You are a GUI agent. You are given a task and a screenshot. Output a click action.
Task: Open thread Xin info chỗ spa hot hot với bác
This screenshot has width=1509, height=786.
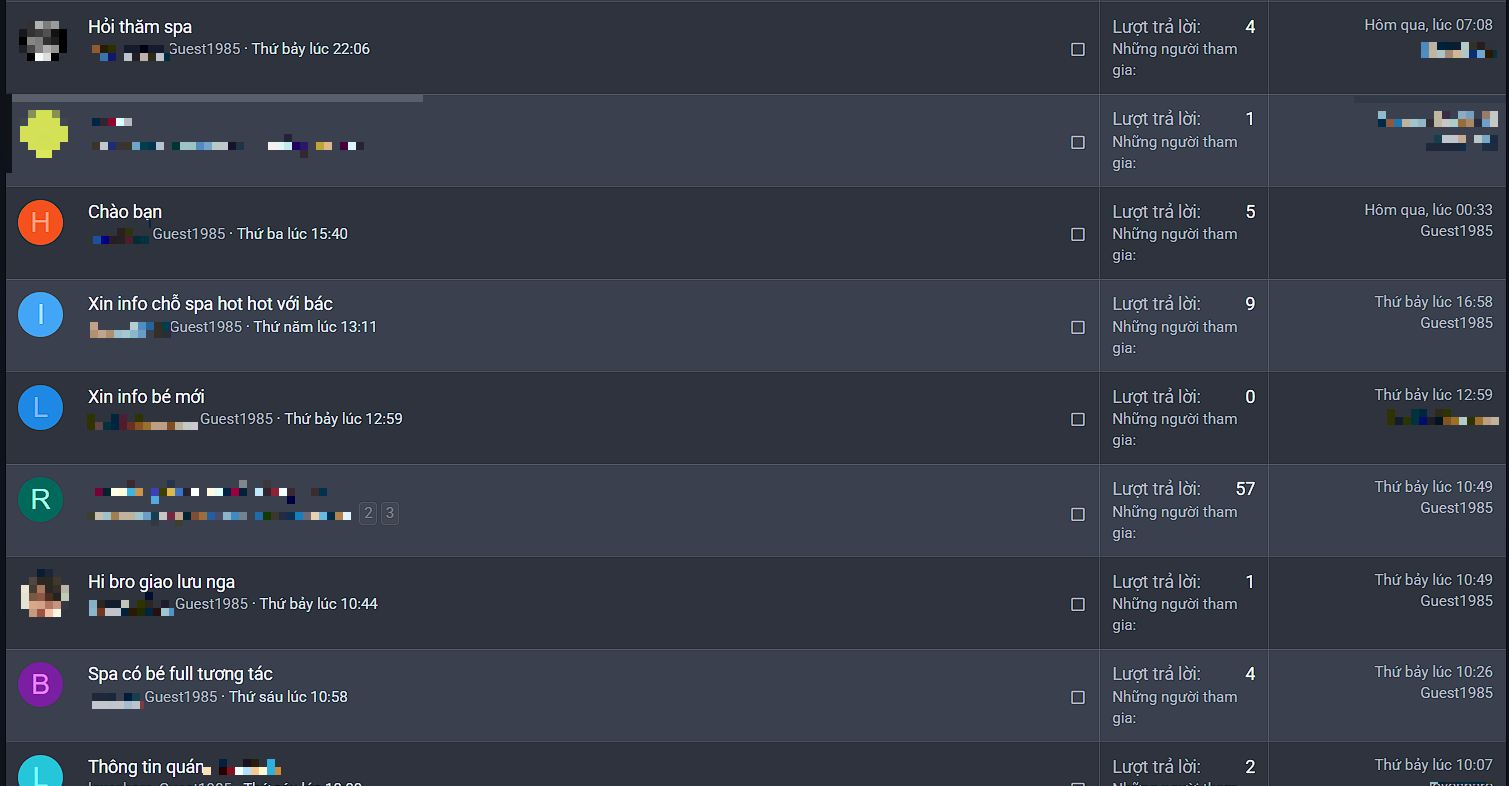pyautogui.click(x=210, y=304)
